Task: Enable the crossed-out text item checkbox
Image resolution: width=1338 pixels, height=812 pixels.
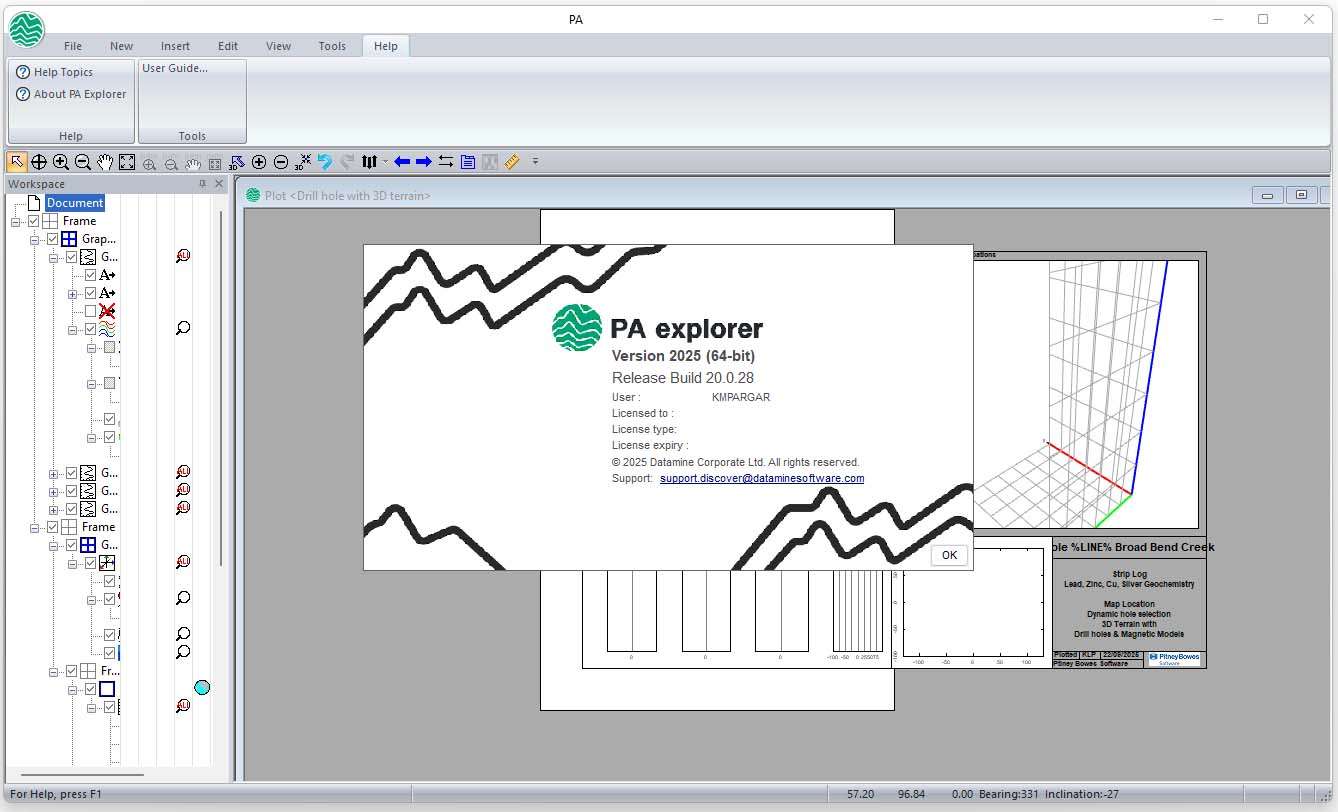Action: (90, 311)
